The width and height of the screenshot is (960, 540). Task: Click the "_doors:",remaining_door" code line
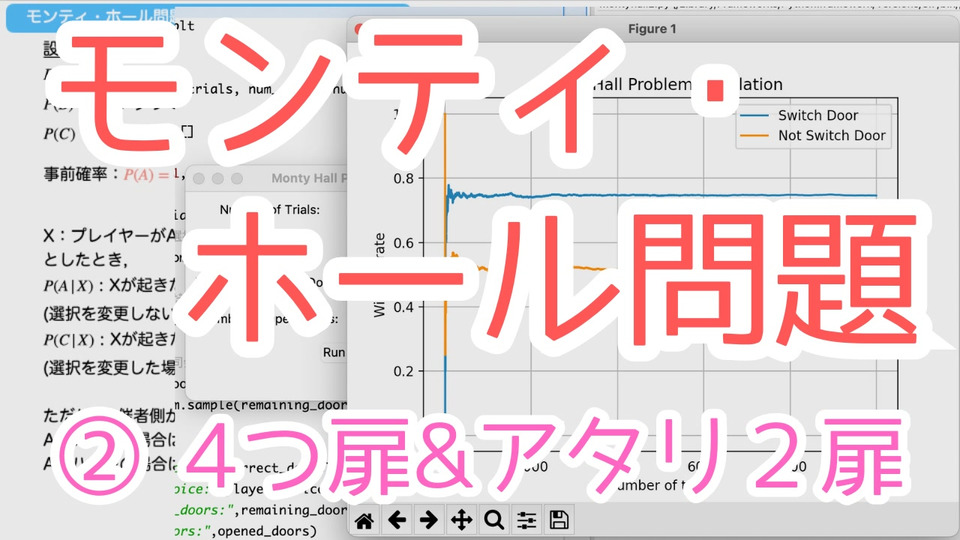[260, 510]
